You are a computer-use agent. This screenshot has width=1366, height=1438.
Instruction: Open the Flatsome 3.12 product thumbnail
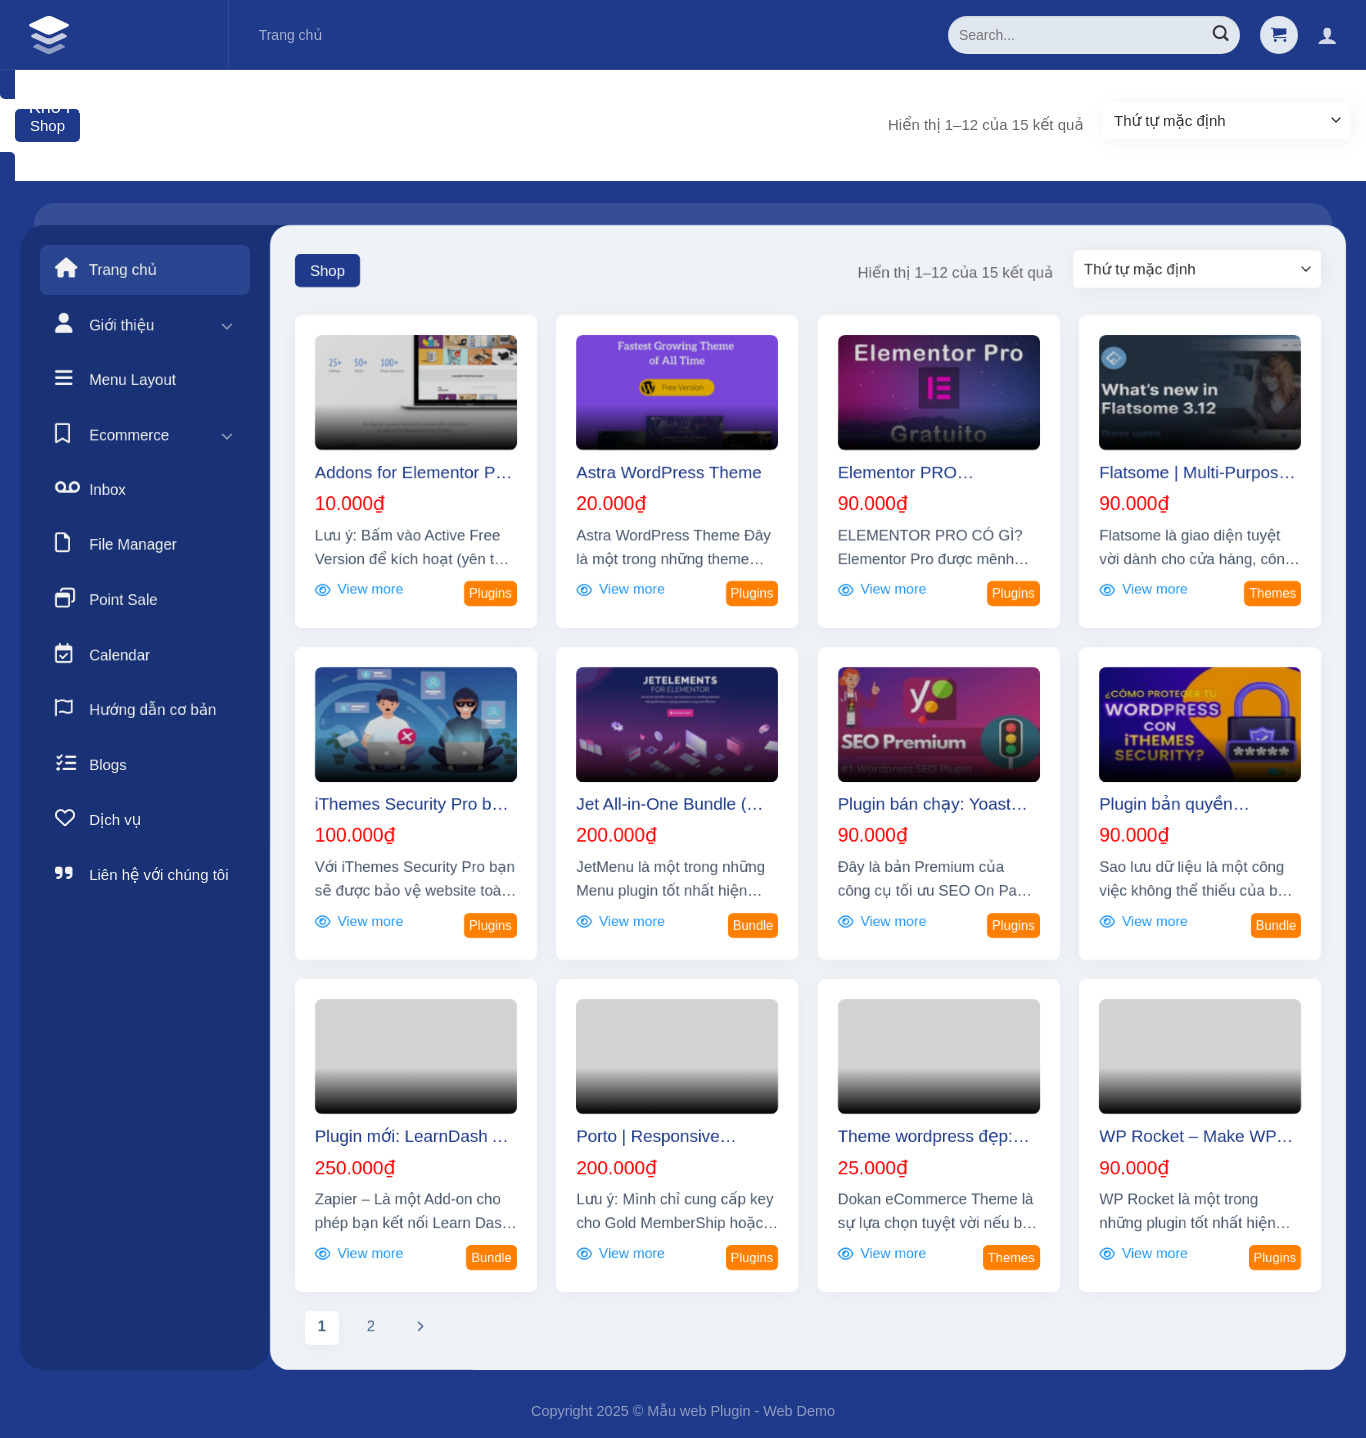1200,392
